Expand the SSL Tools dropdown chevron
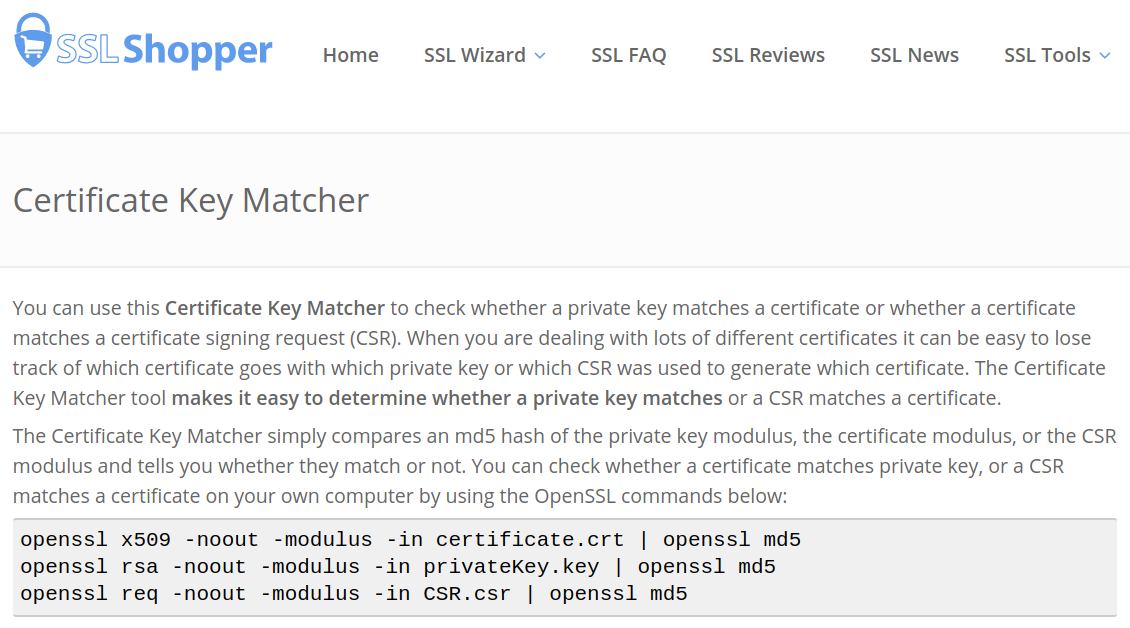 pos(1105,56)
